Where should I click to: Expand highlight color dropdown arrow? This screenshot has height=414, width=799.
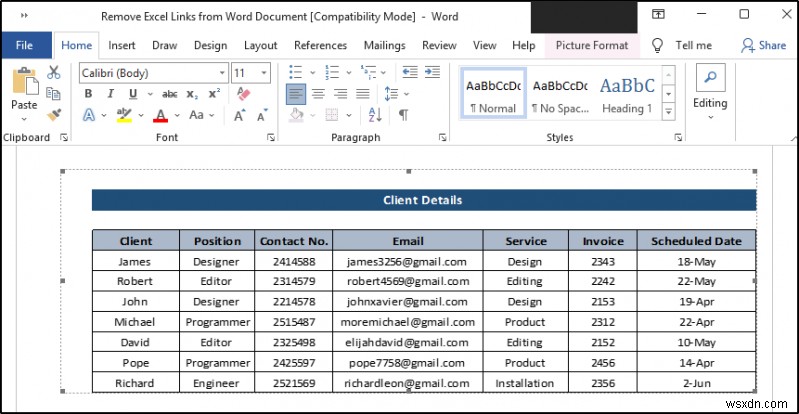click(141, 116)
